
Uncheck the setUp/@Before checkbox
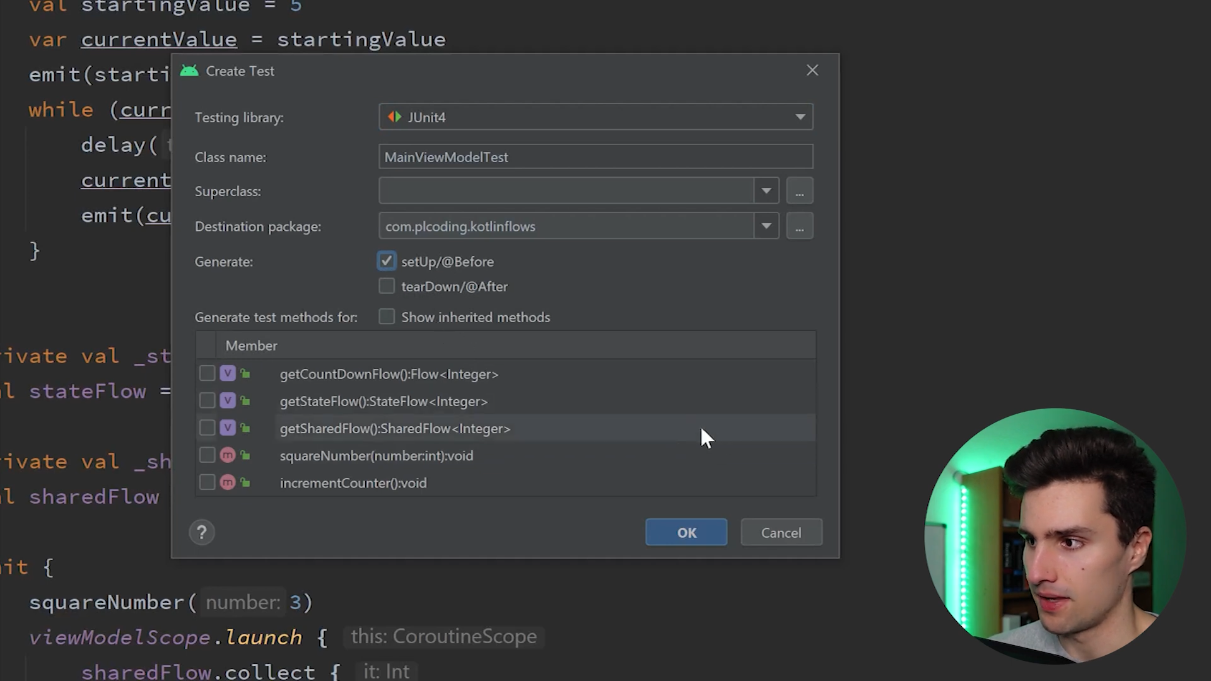387,261
